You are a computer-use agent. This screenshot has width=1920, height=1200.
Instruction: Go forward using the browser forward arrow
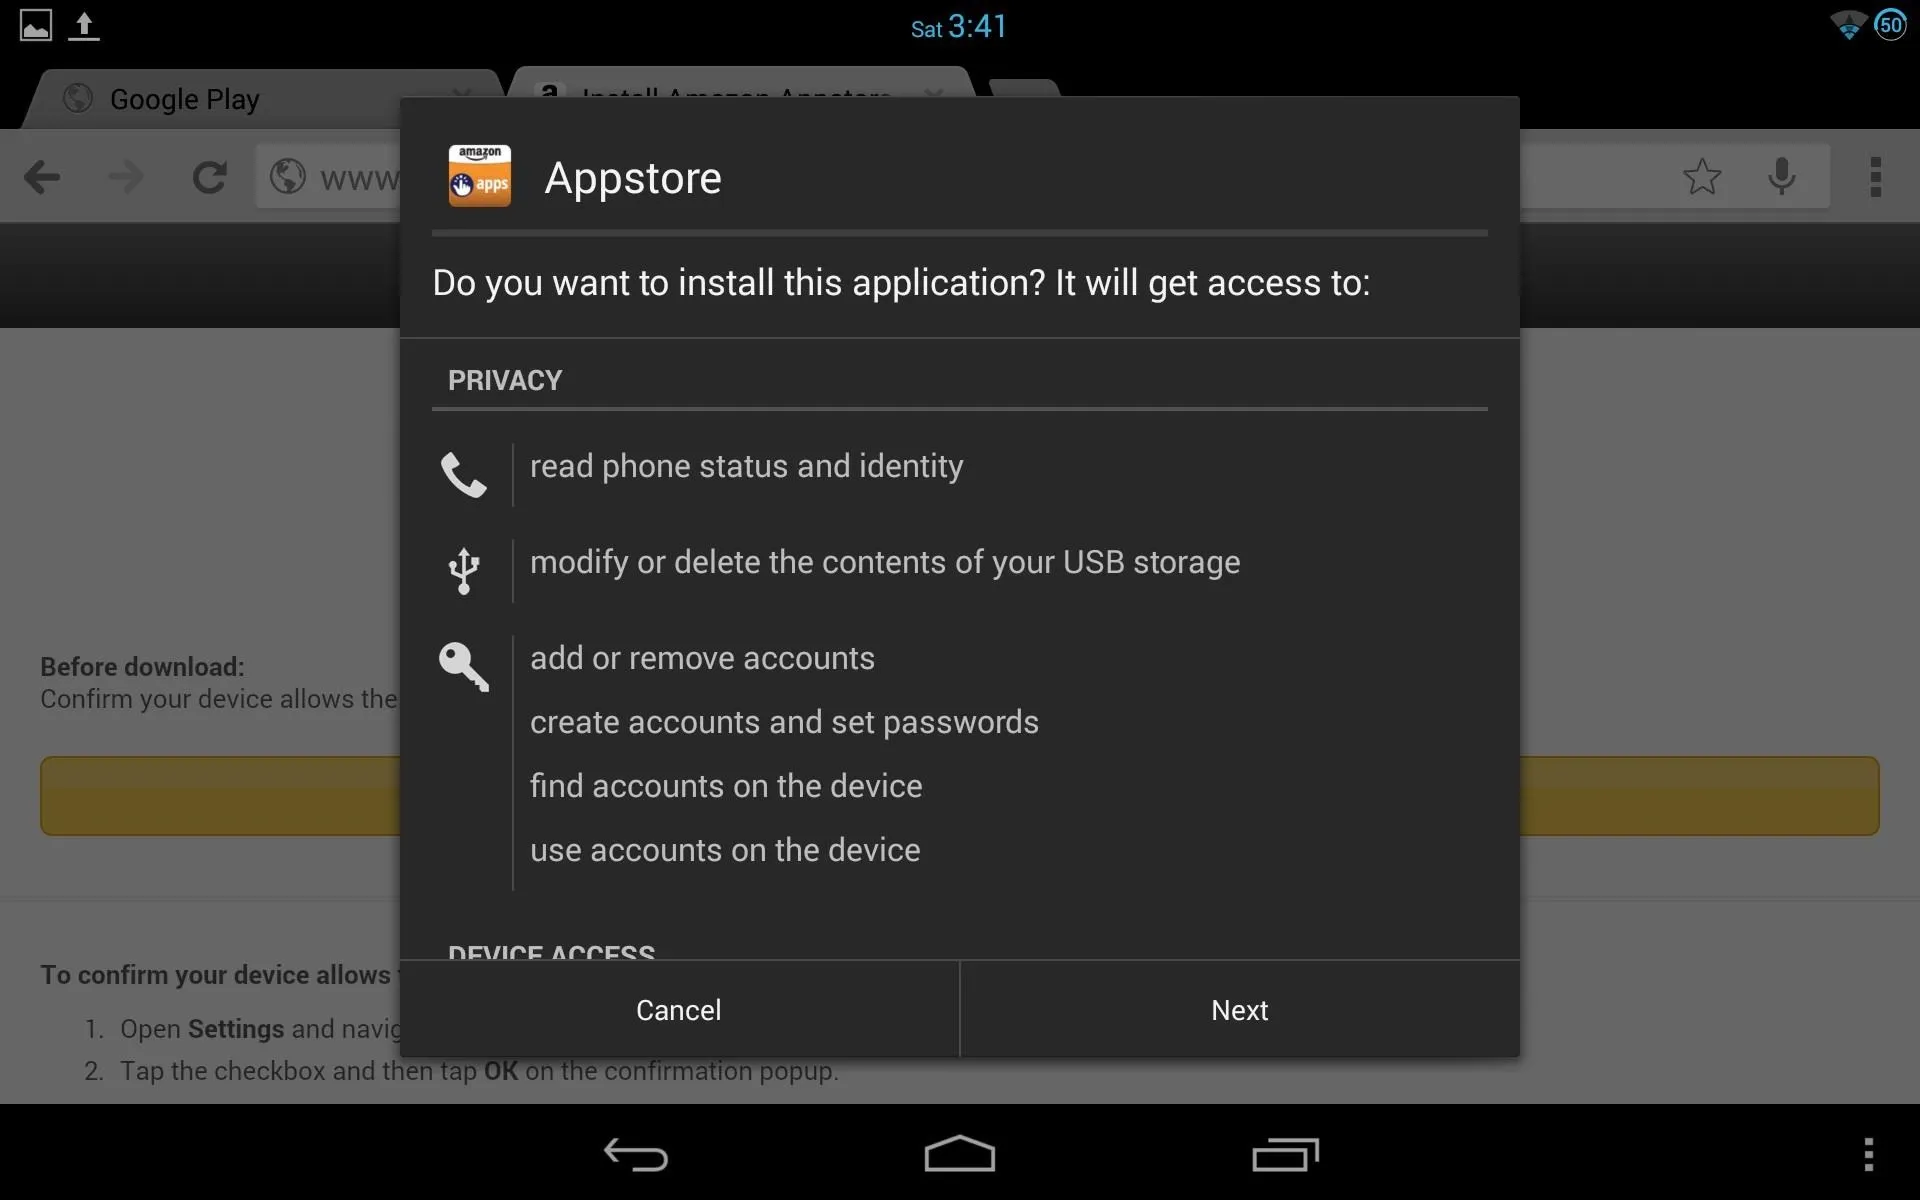pyautogui.click(x=126, y=178)
